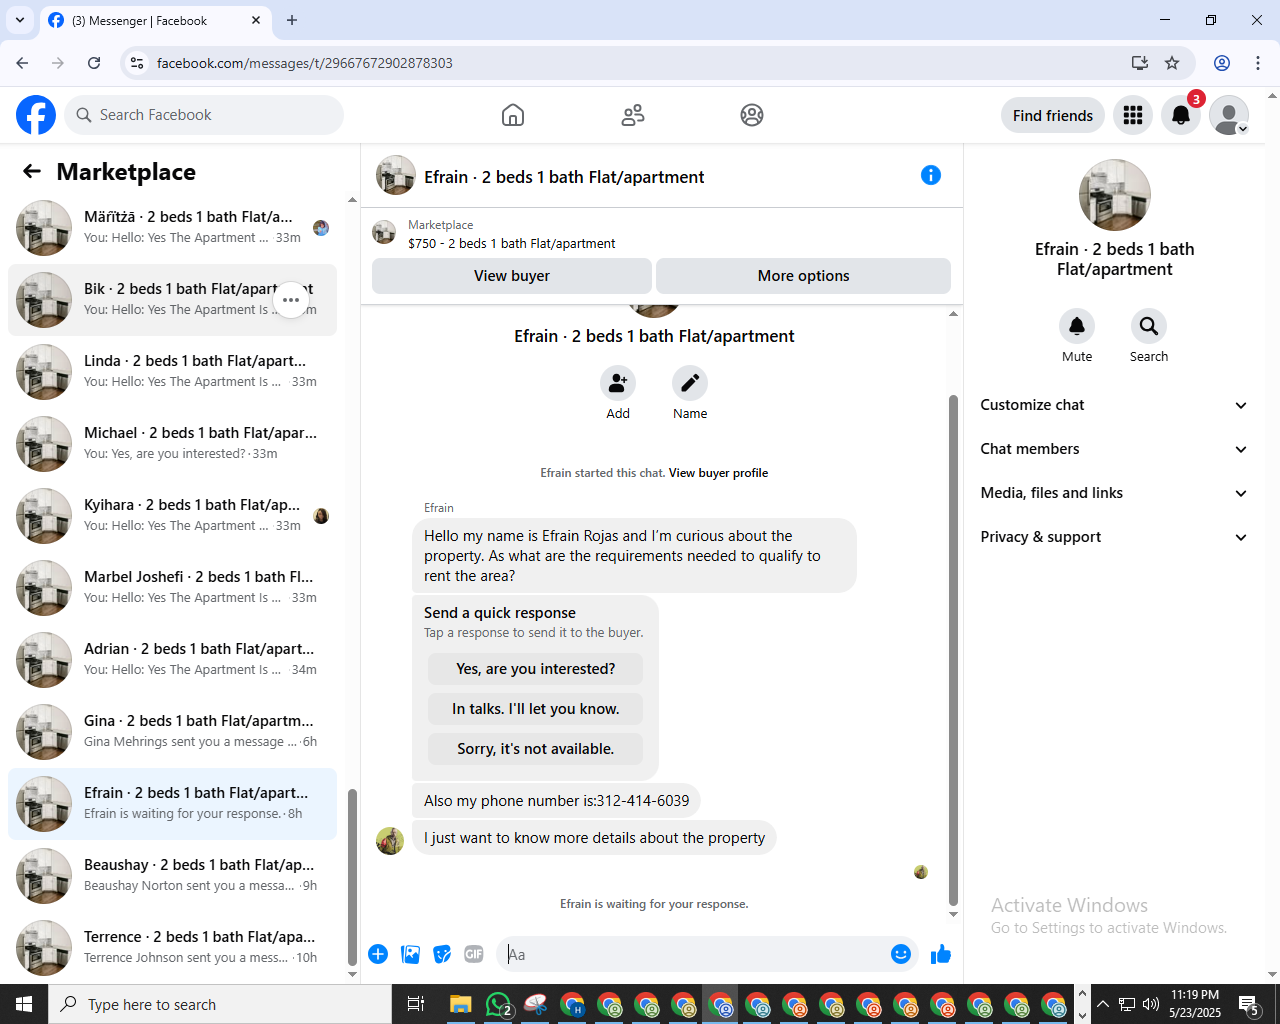Click the View buyer button

[512, 276]
